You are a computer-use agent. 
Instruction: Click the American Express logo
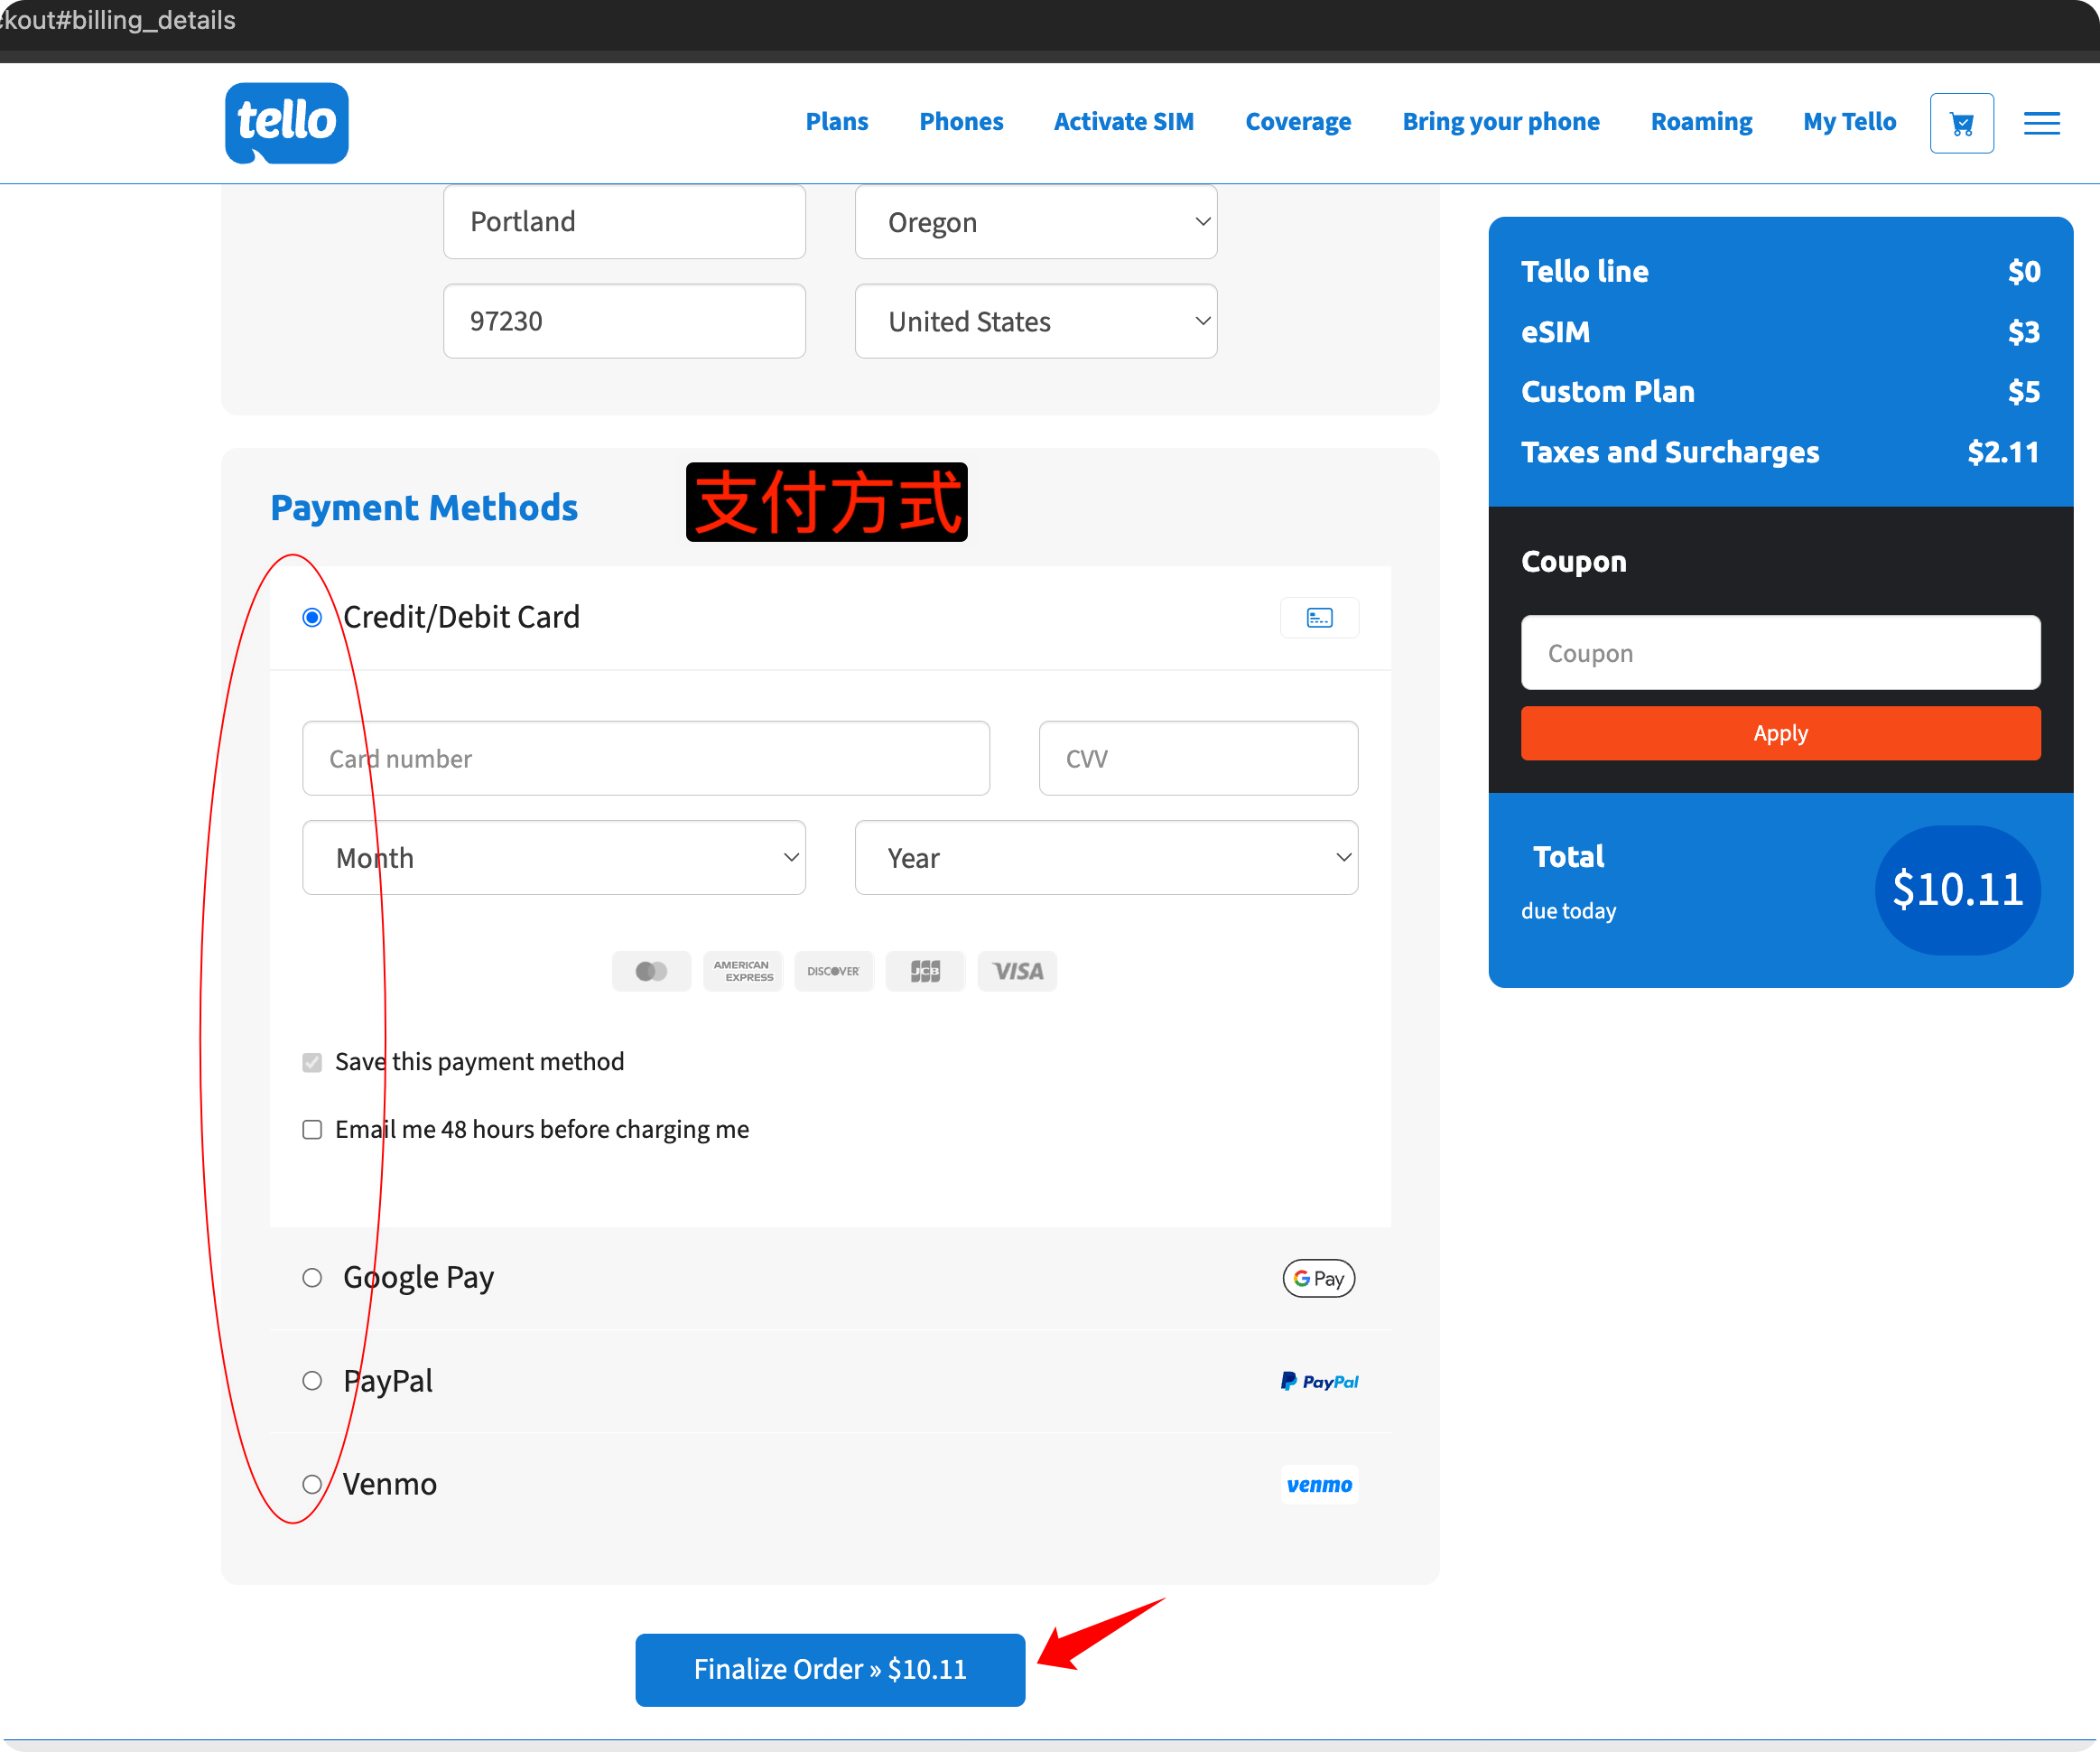point(743,970)
